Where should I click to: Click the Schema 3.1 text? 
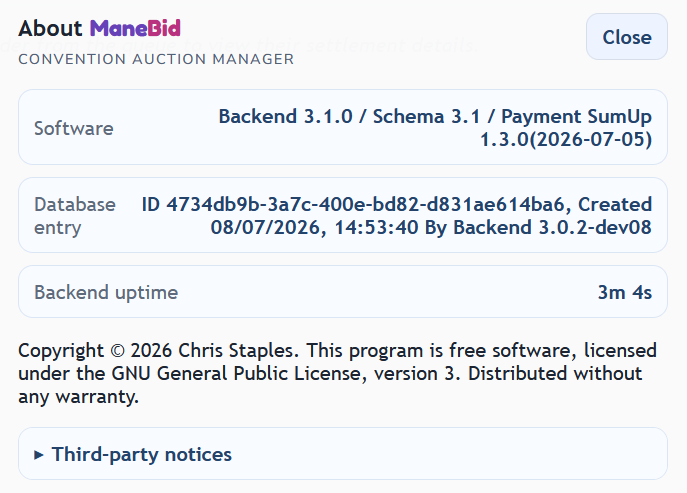coord(426,117)
